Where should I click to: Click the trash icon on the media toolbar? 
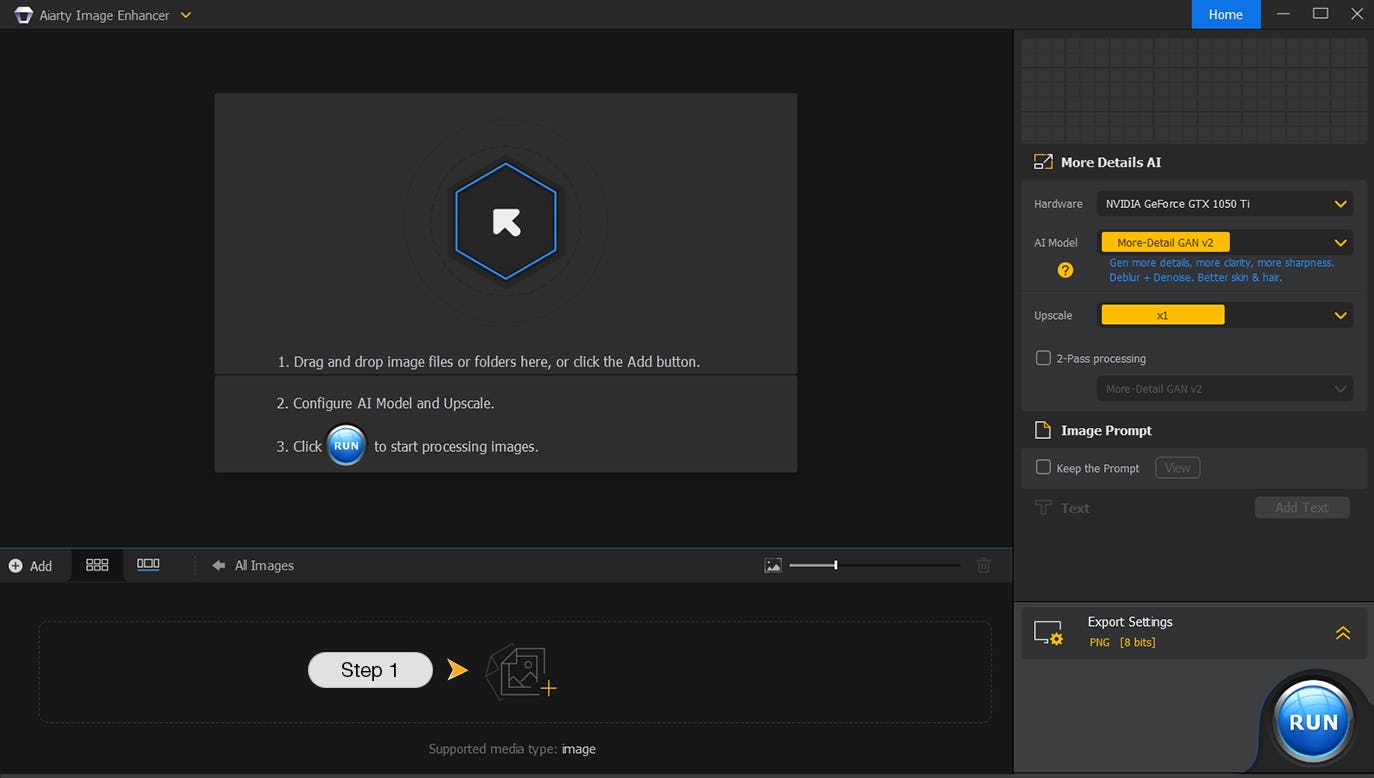(983, 565)
